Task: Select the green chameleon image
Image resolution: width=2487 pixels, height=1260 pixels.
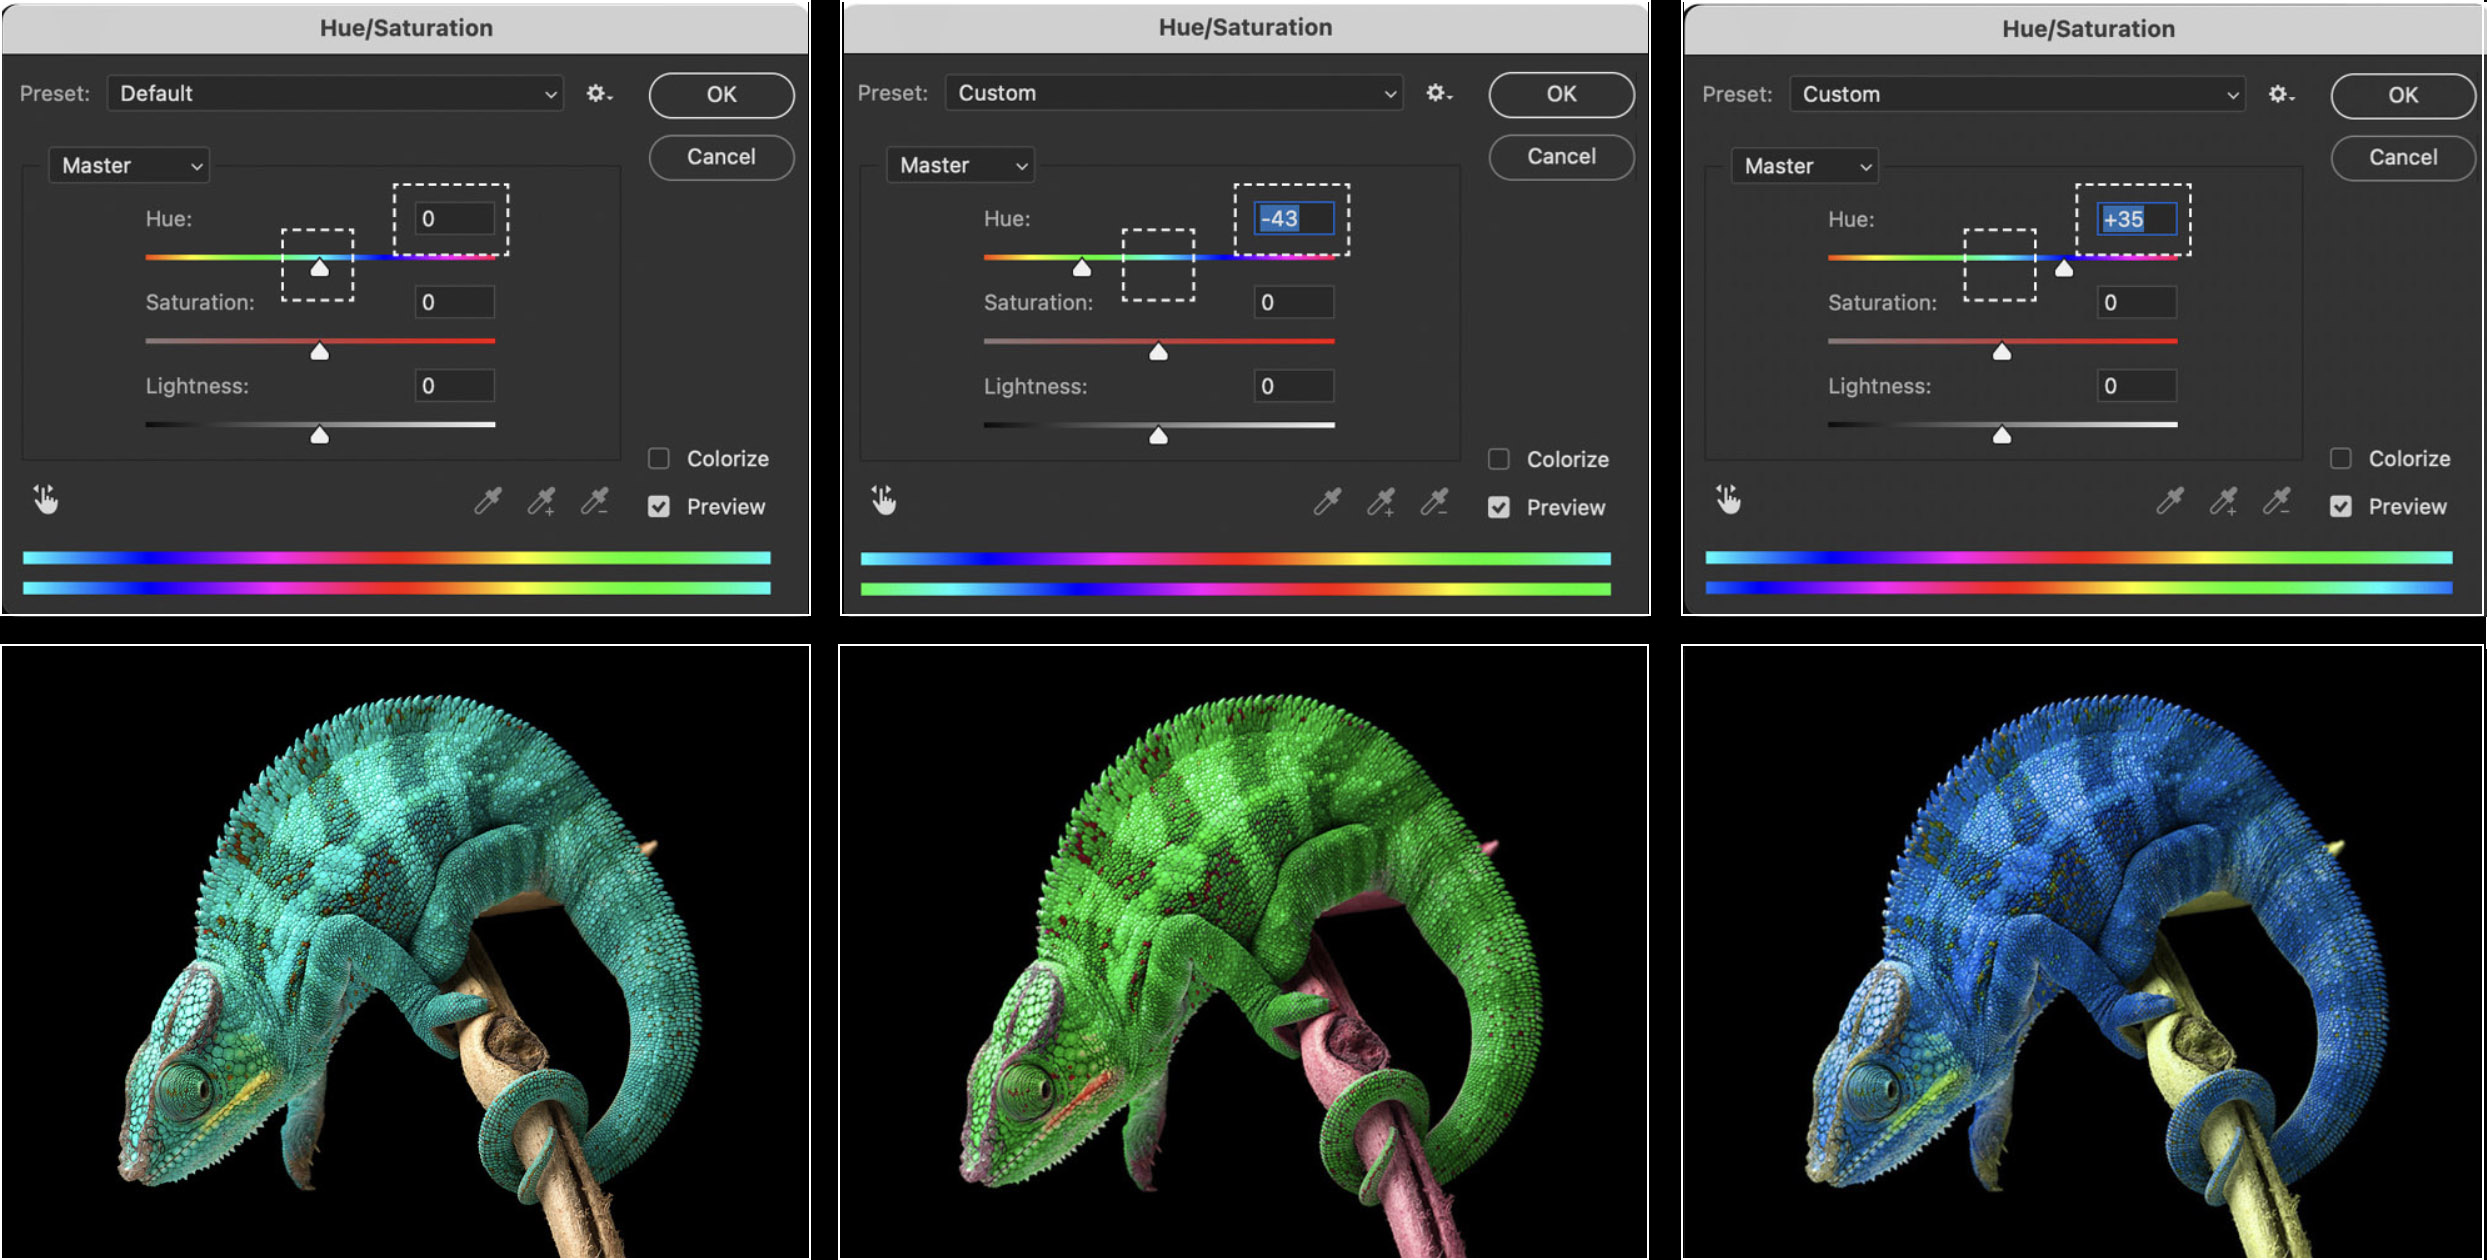Action: [1244, 952]
